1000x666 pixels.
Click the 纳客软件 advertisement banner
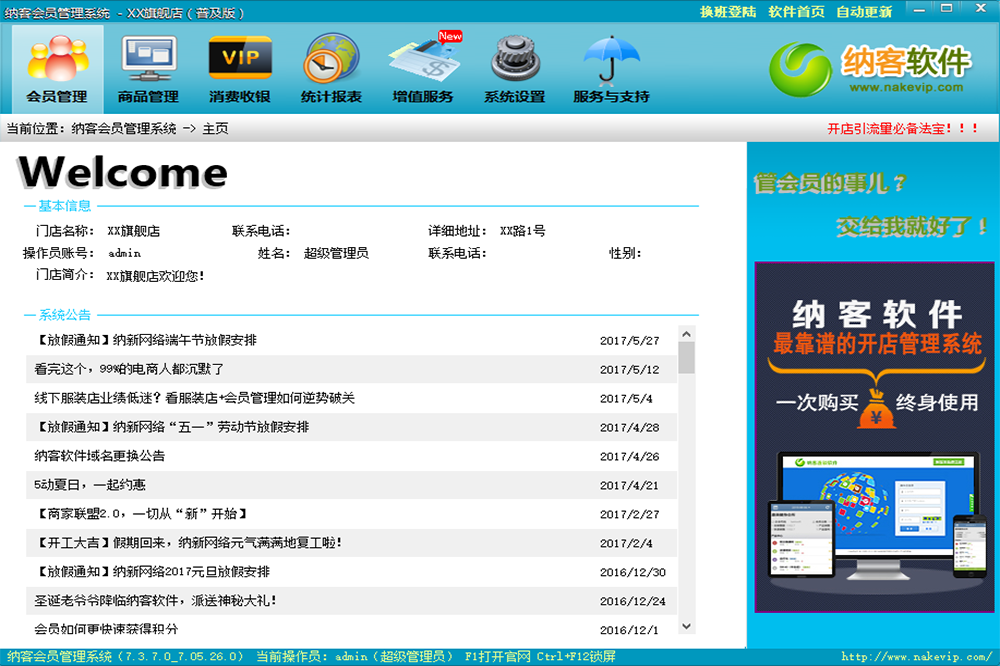pyautogui.click(x=874, y=437)
